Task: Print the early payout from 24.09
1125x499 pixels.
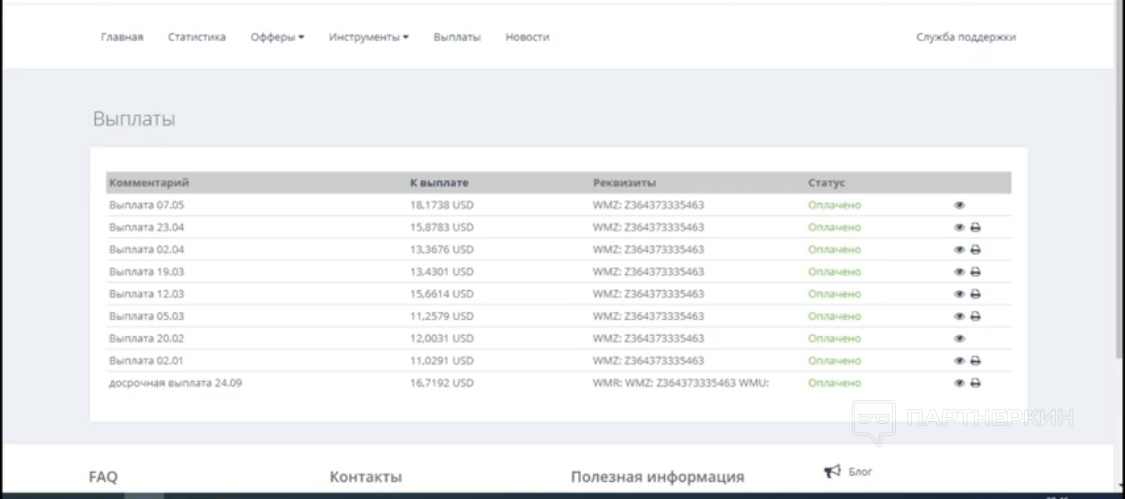Action: pos(975,383)
